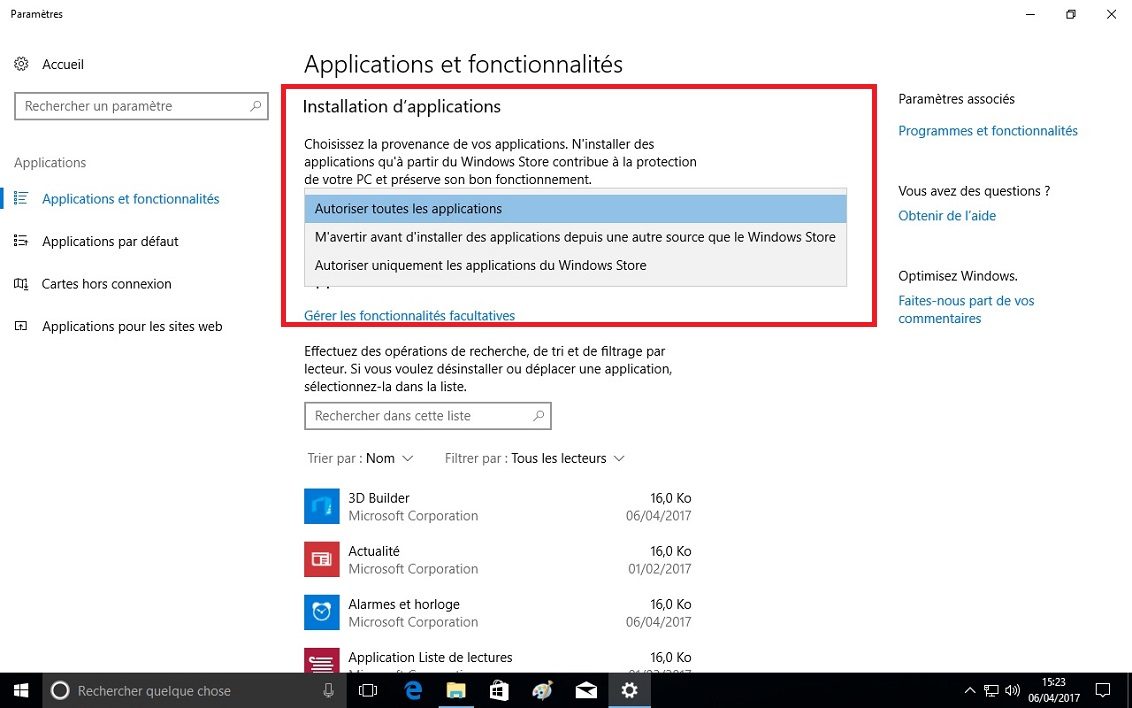The width and height of the screenshot is (1132, 708).
Task: Expand "Filtrer par : Tous les lecteurs" dropdown
Action: [535, 458]
